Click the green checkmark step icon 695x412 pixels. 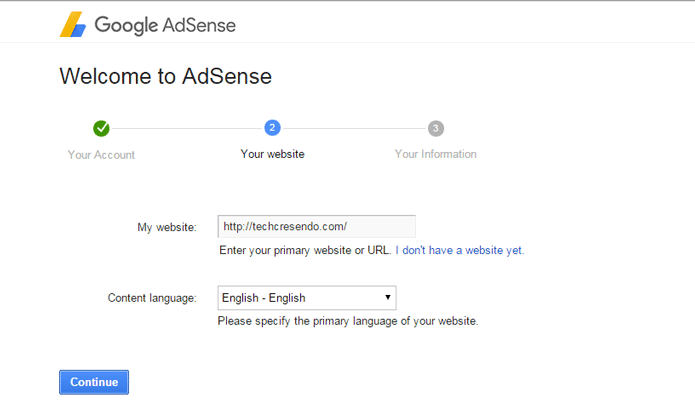pos(101,128)
